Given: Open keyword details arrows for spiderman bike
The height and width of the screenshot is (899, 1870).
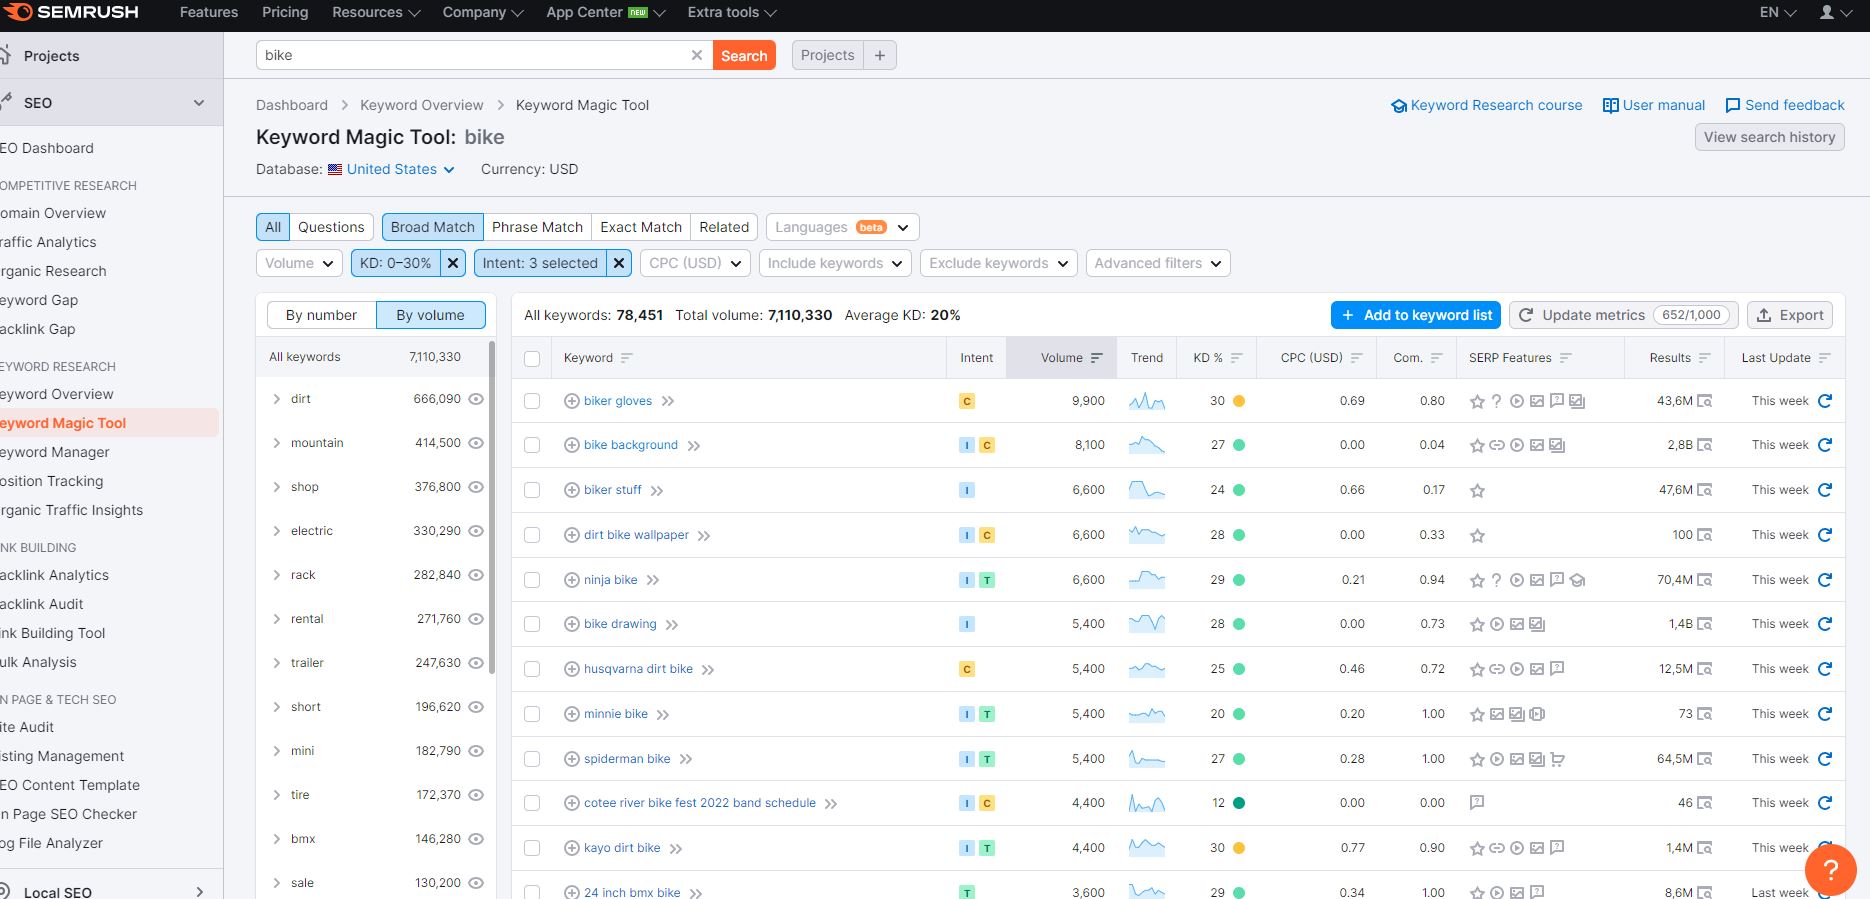Looking at the screenshot, I should (686, 759).
